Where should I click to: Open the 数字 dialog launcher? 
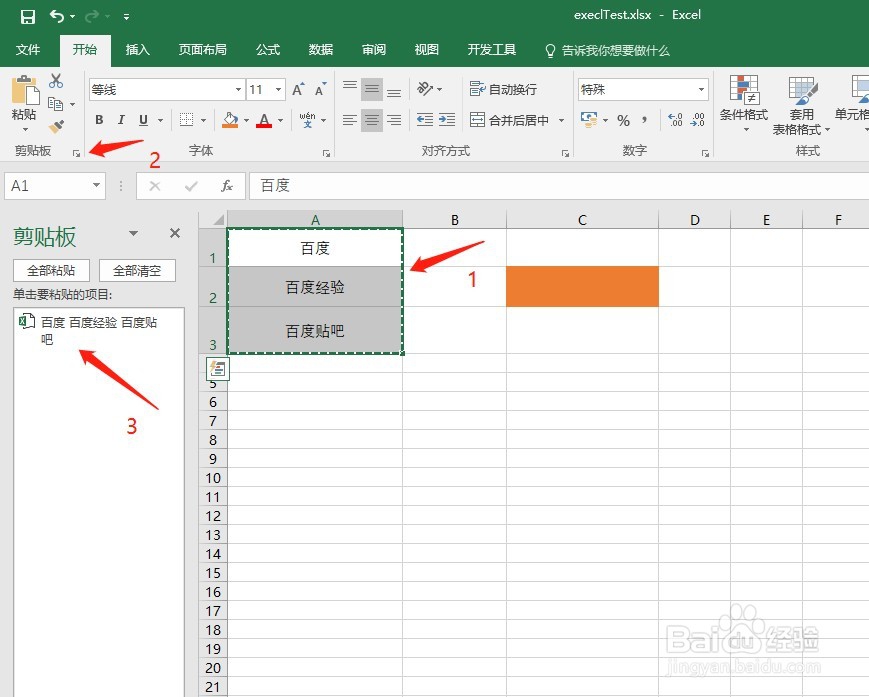point(705,153)
